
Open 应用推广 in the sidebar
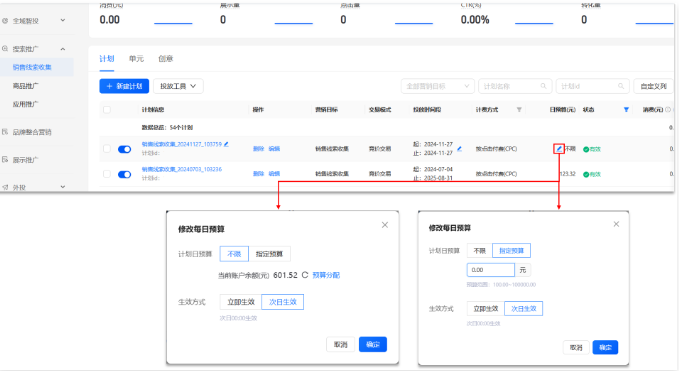tap(25, 104)
